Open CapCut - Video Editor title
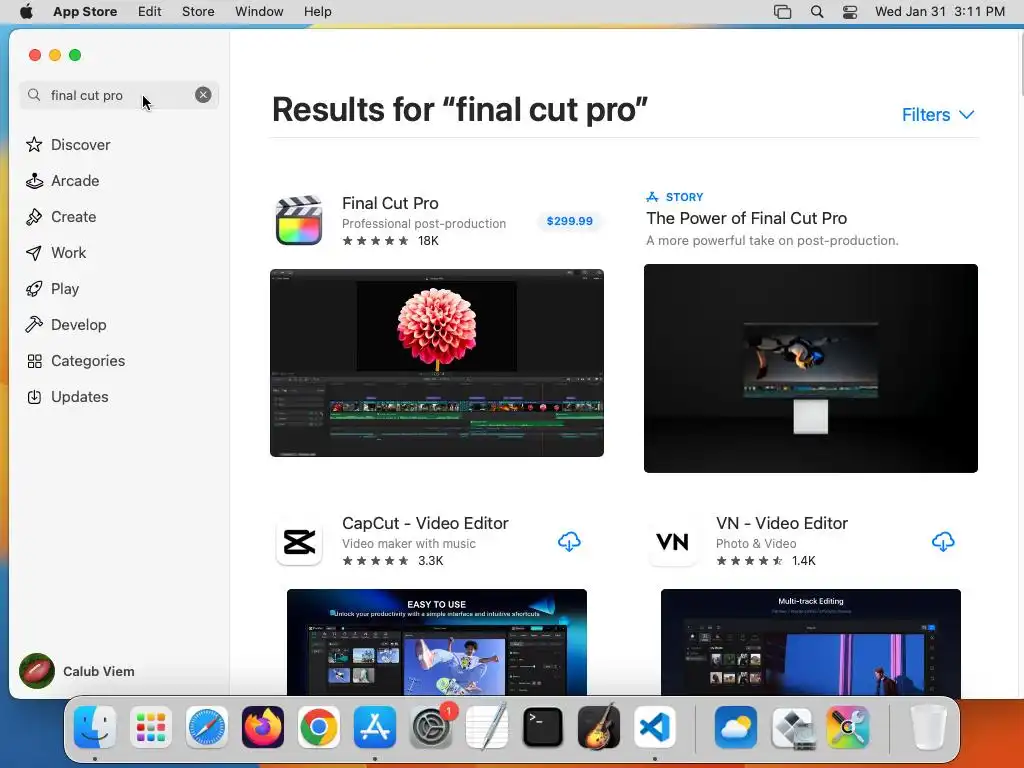Image resolution: width=1024 pixels, height=768 pixels. (425, 523)
